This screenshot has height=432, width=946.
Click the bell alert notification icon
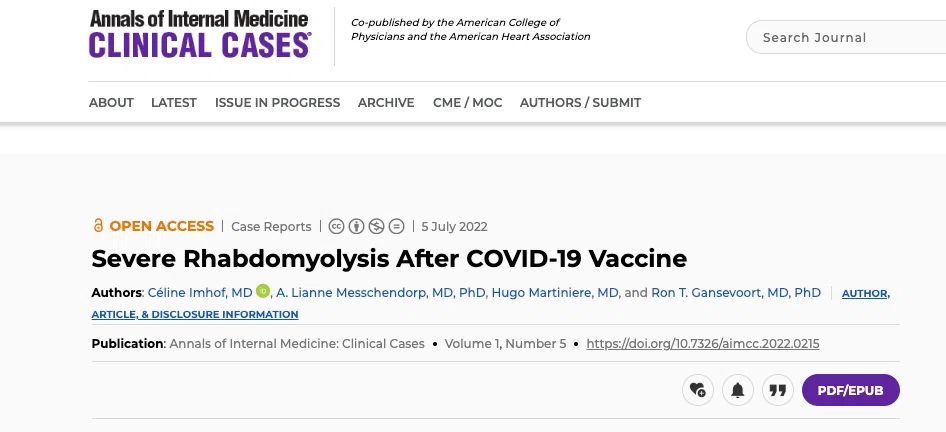(737, 390)
